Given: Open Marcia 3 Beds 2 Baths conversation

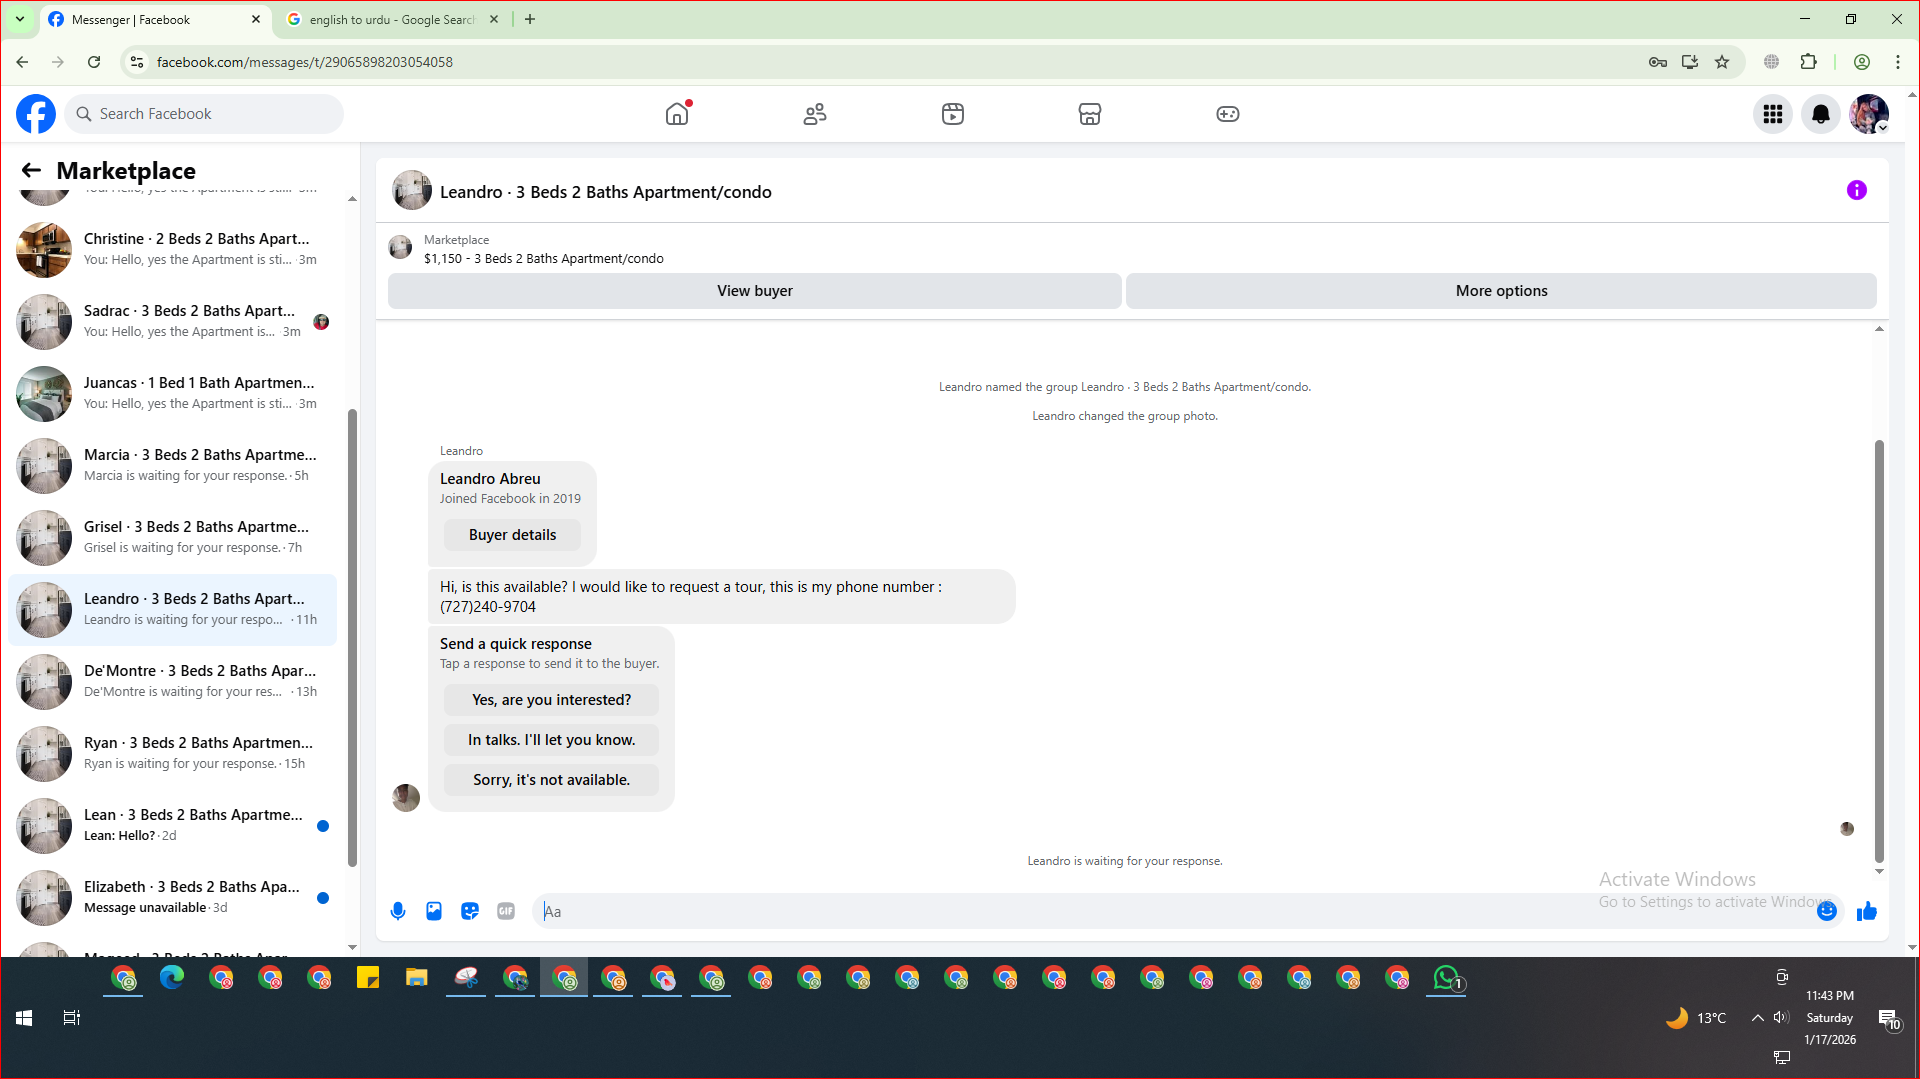Looking at the screenshot, I should [x=172, y=466].
